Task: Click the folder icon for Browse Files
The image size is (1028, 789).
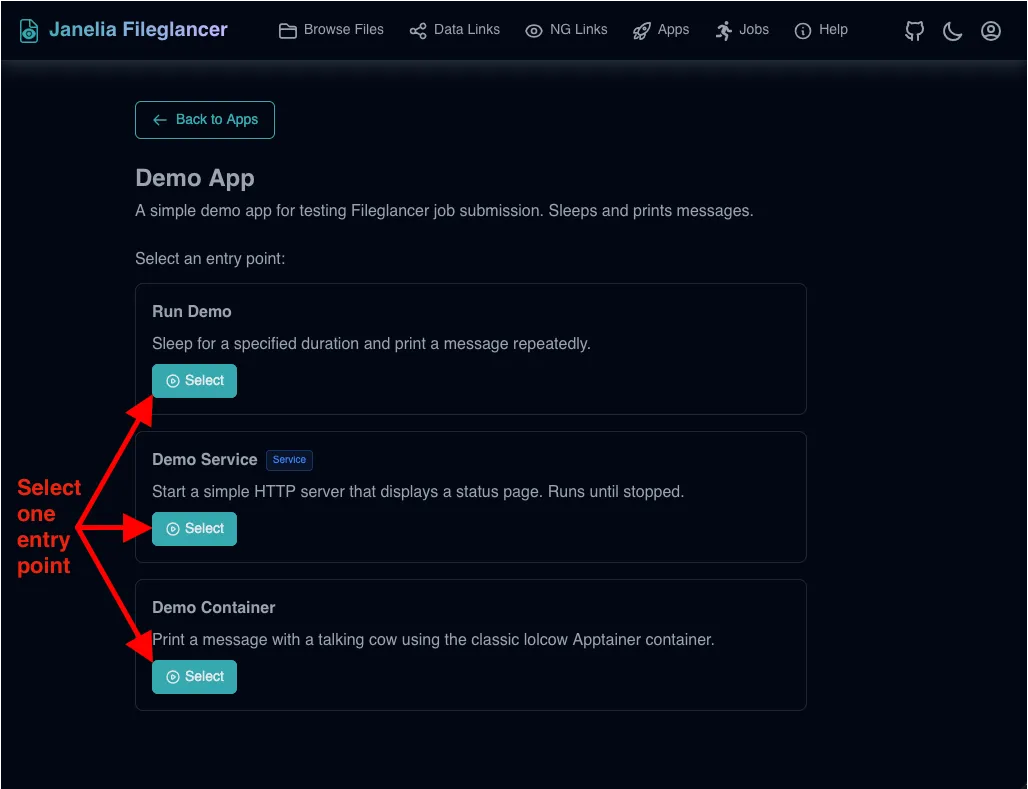Action: point(288,31)
